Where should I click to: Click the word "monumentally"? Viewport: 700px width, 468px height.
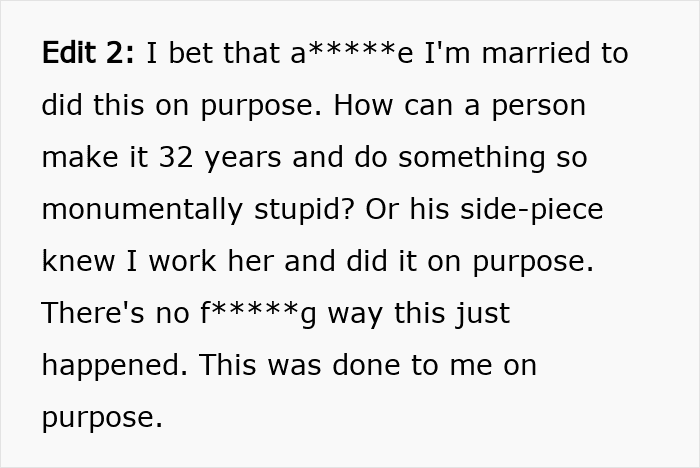pos(133,209)
